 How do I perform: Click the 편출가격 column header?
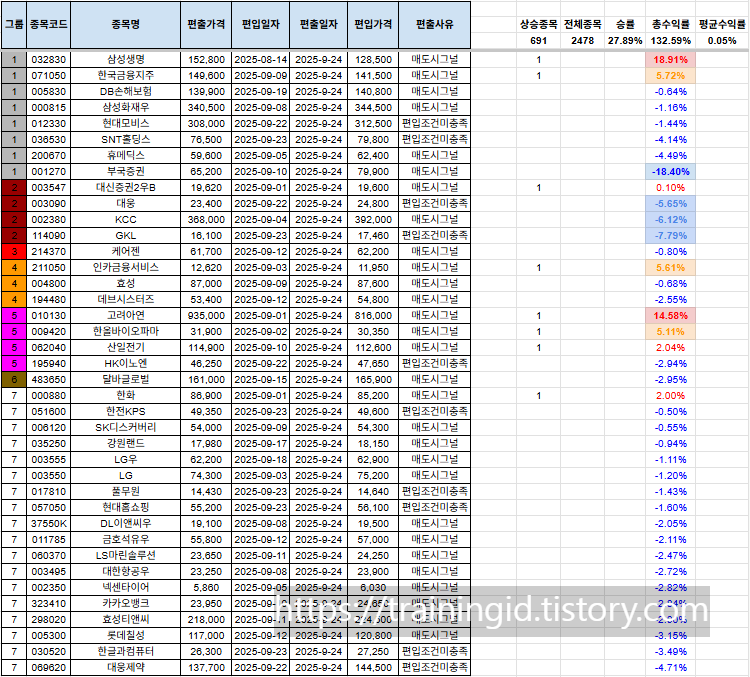(206, 24)
